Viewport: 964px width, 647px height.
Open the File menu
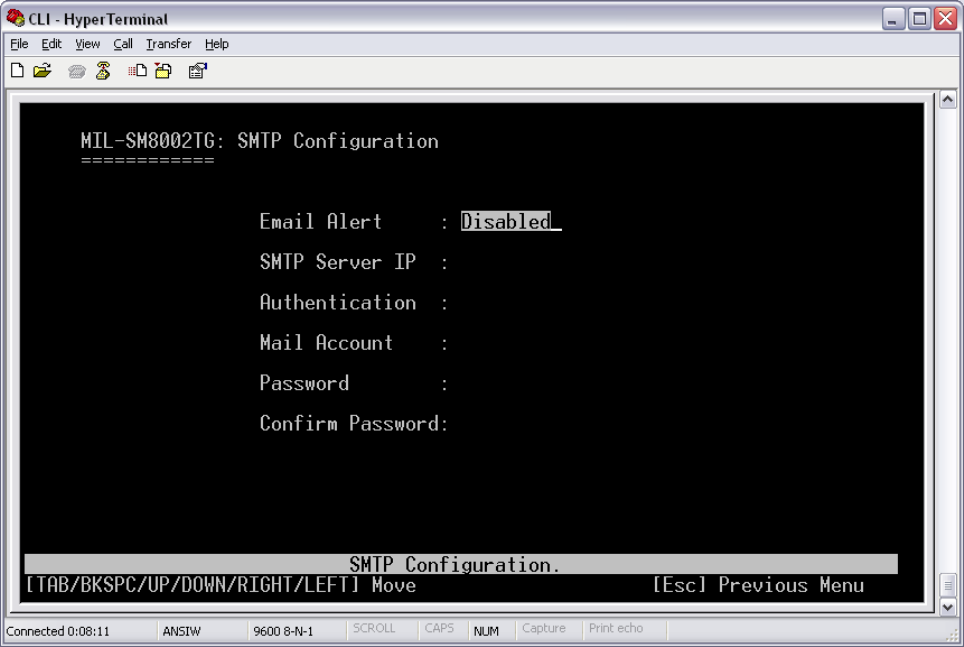(19, 44)
